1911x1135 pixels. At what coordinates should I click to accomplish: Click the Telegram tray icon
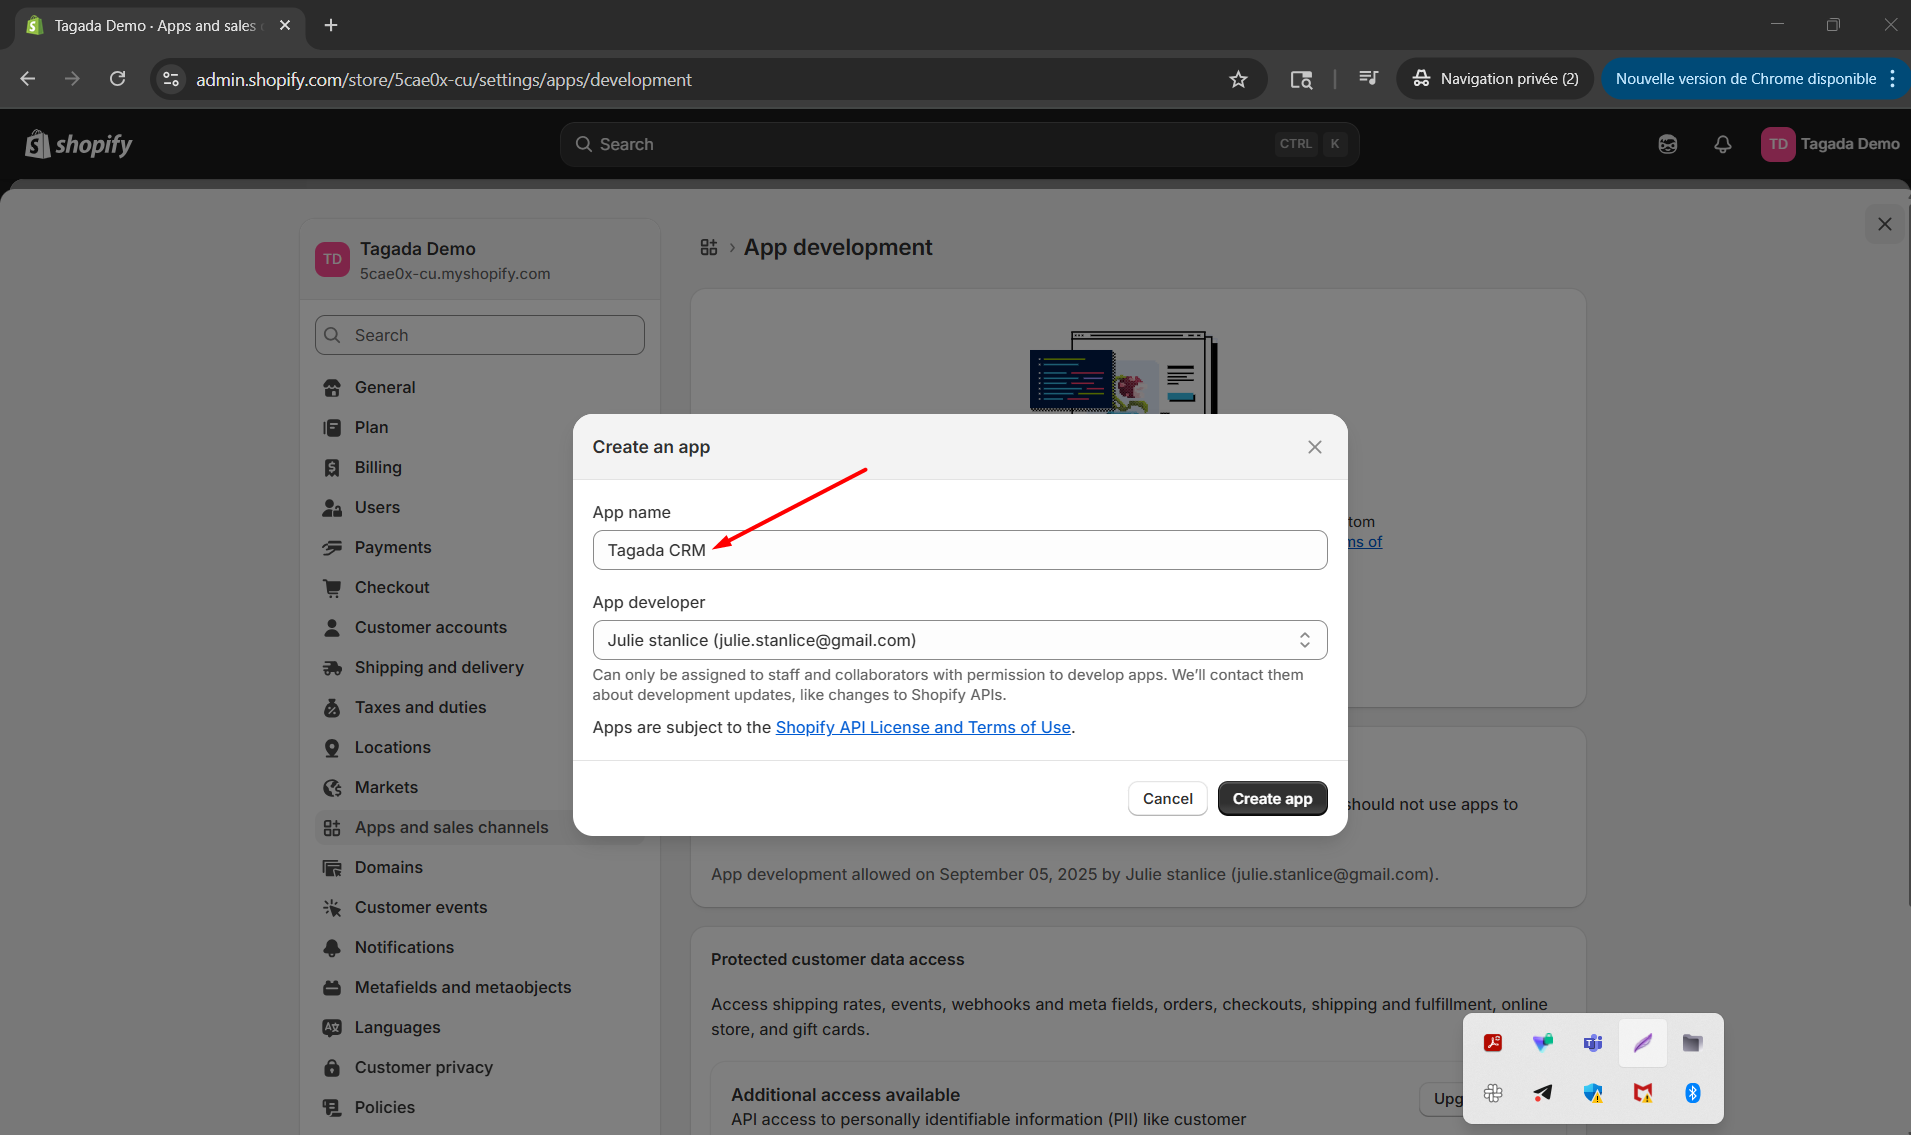[x=1543, y=1093]
